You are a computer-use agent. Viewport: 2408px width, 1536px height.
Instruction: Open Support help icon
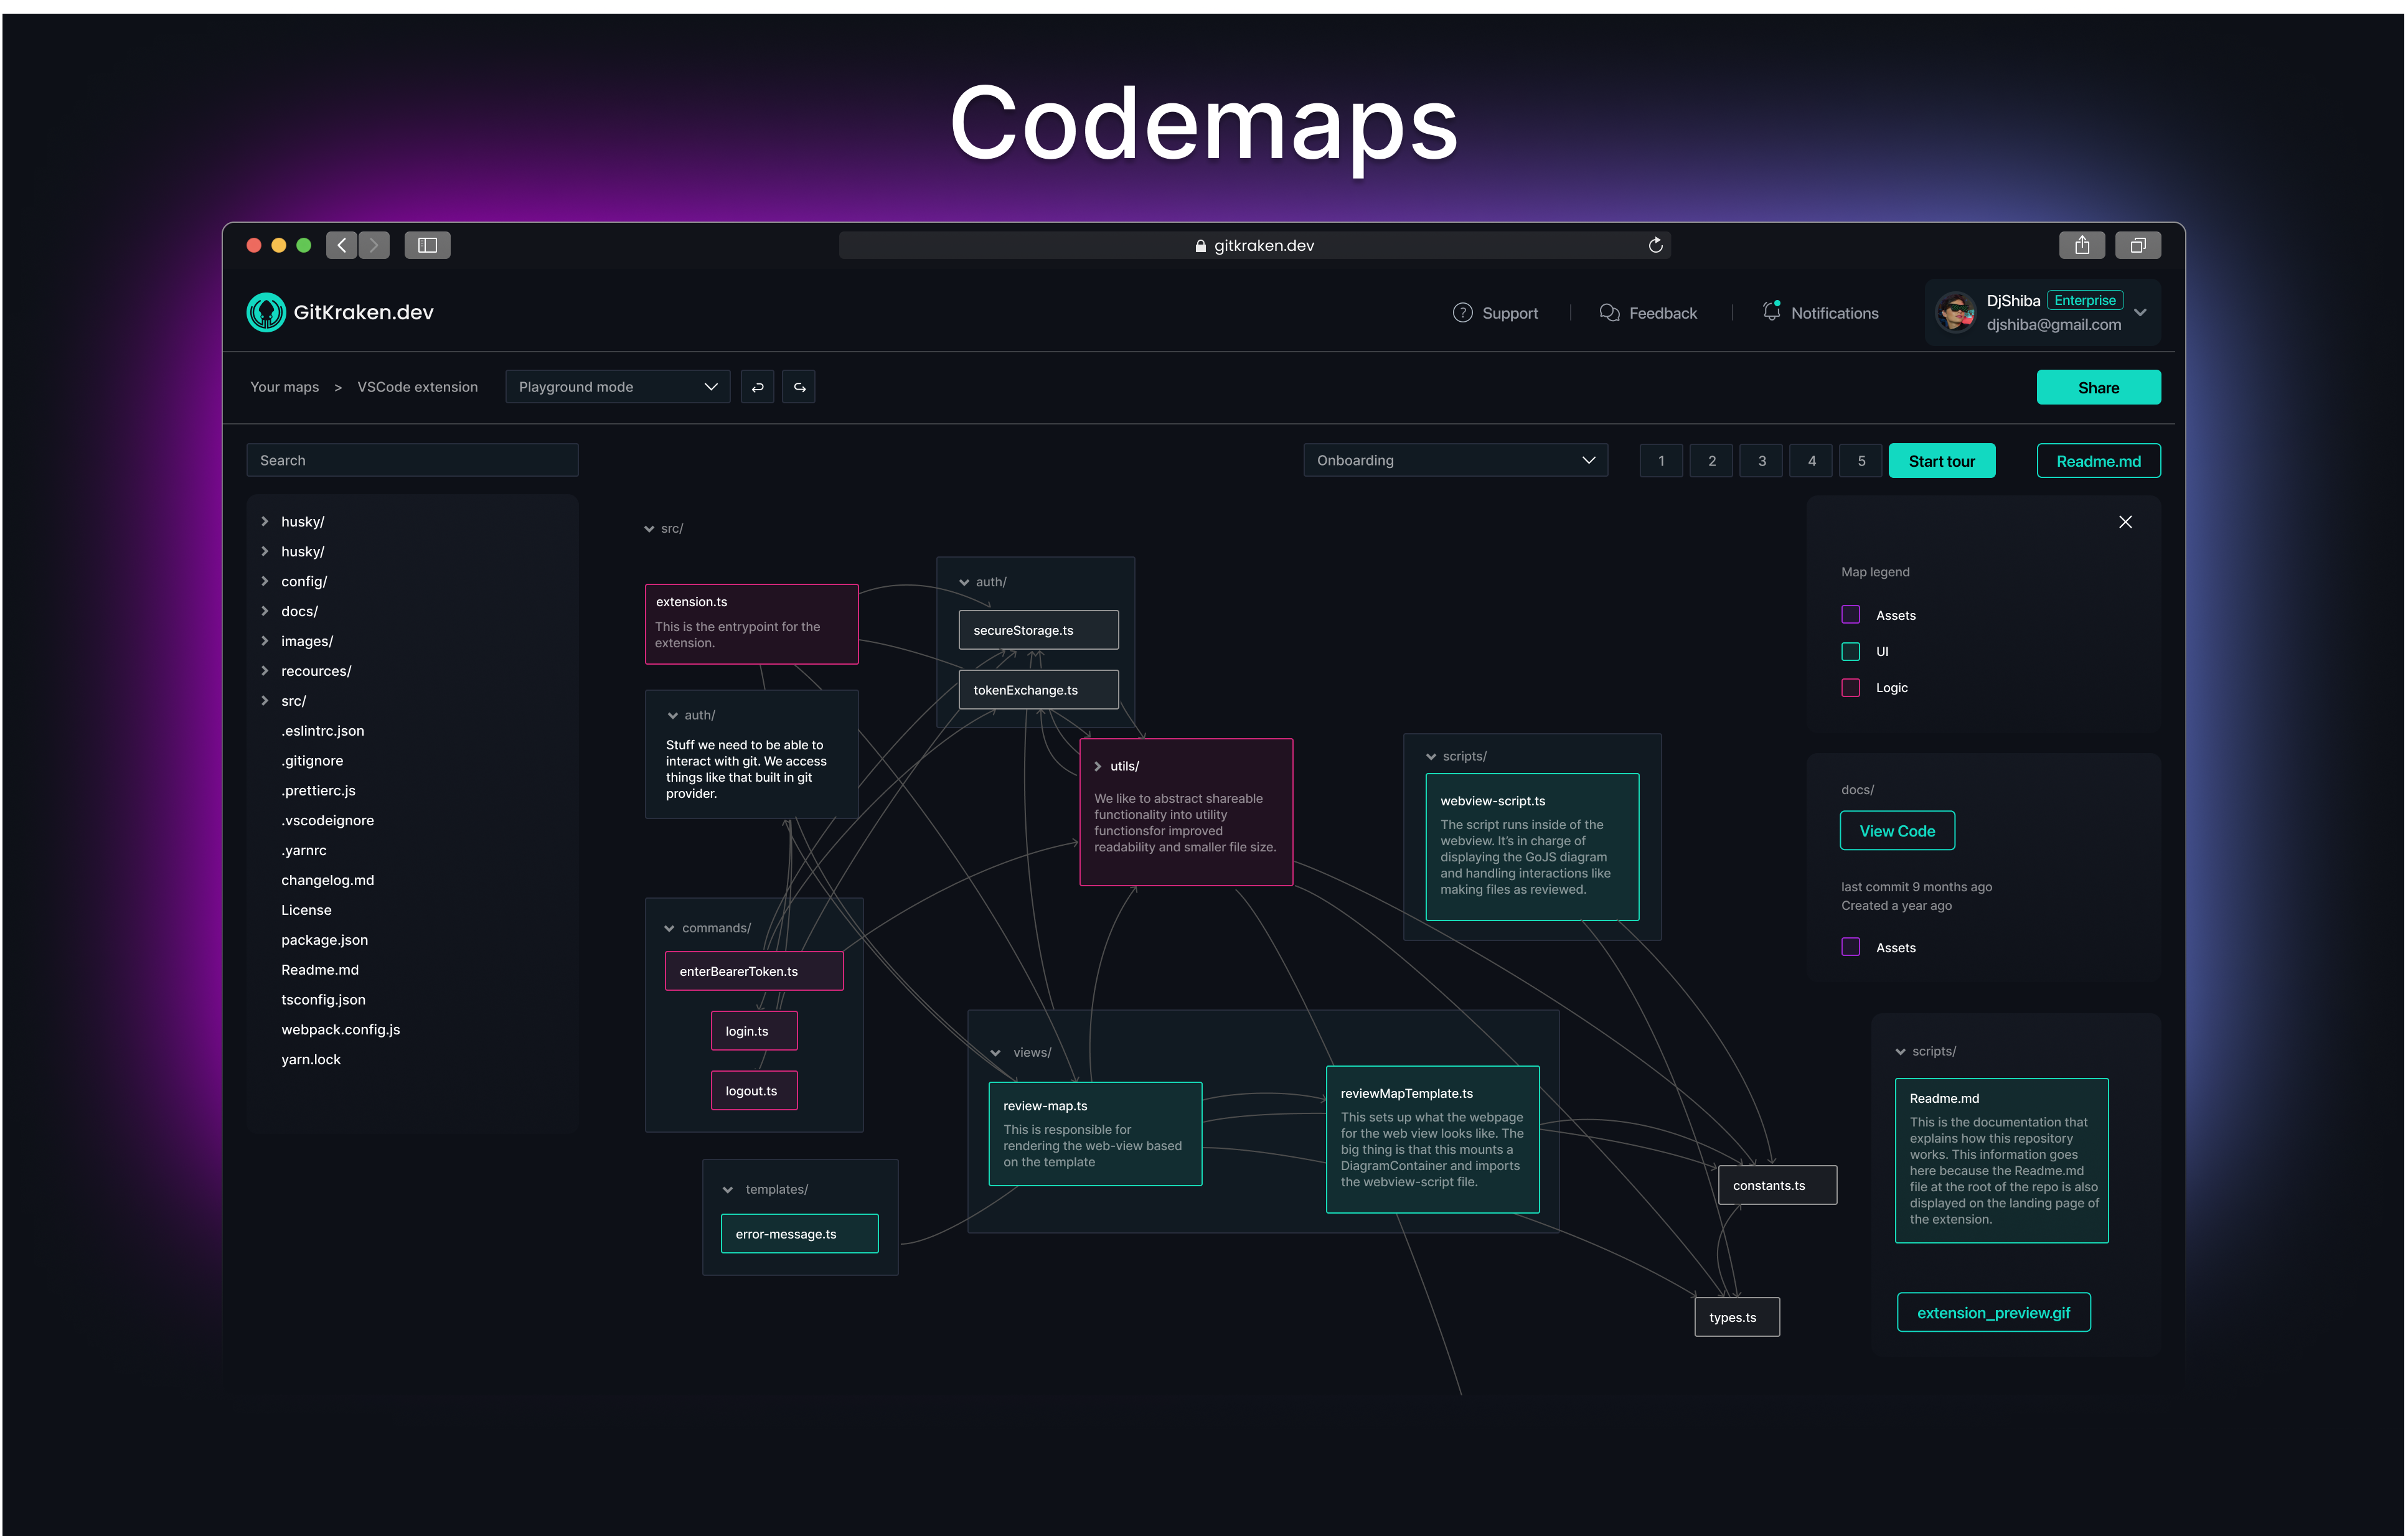point(1462,313)
